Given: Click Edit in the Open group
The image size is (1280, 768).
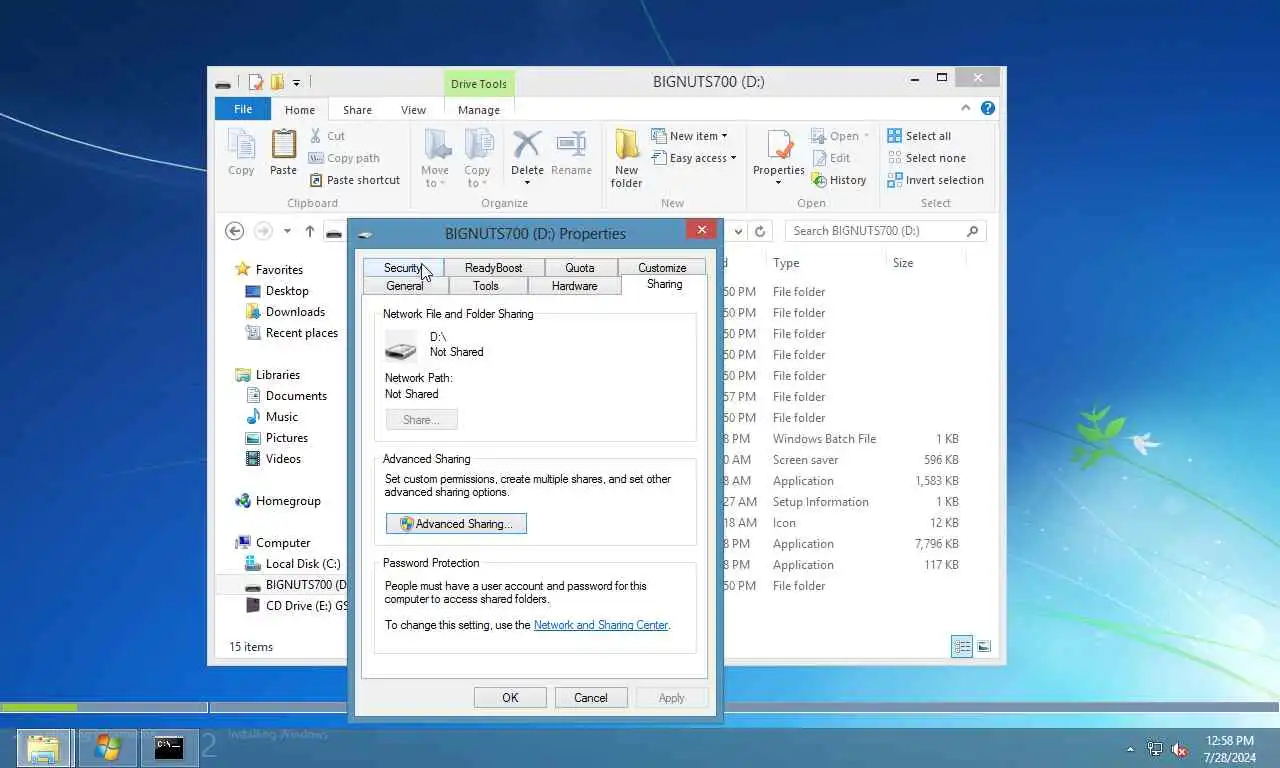Looking at the screenshot, I should tap(831, 158).
